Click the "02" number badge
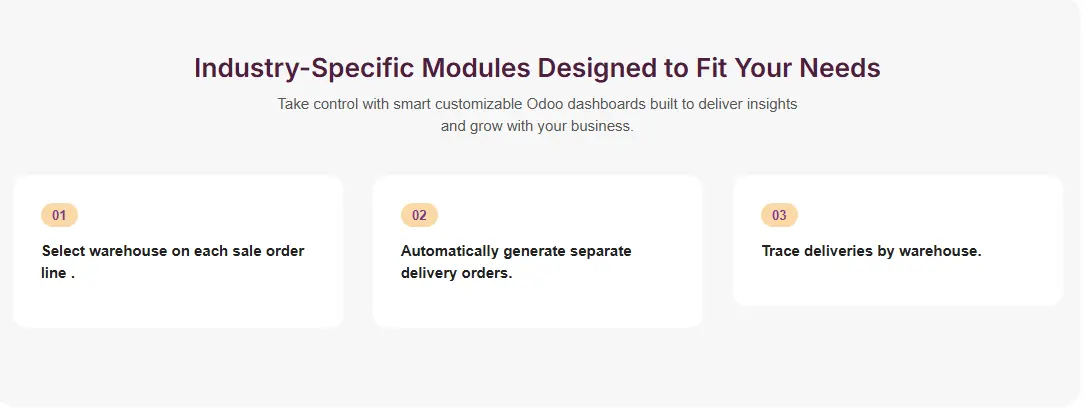 tap(419, 215)
